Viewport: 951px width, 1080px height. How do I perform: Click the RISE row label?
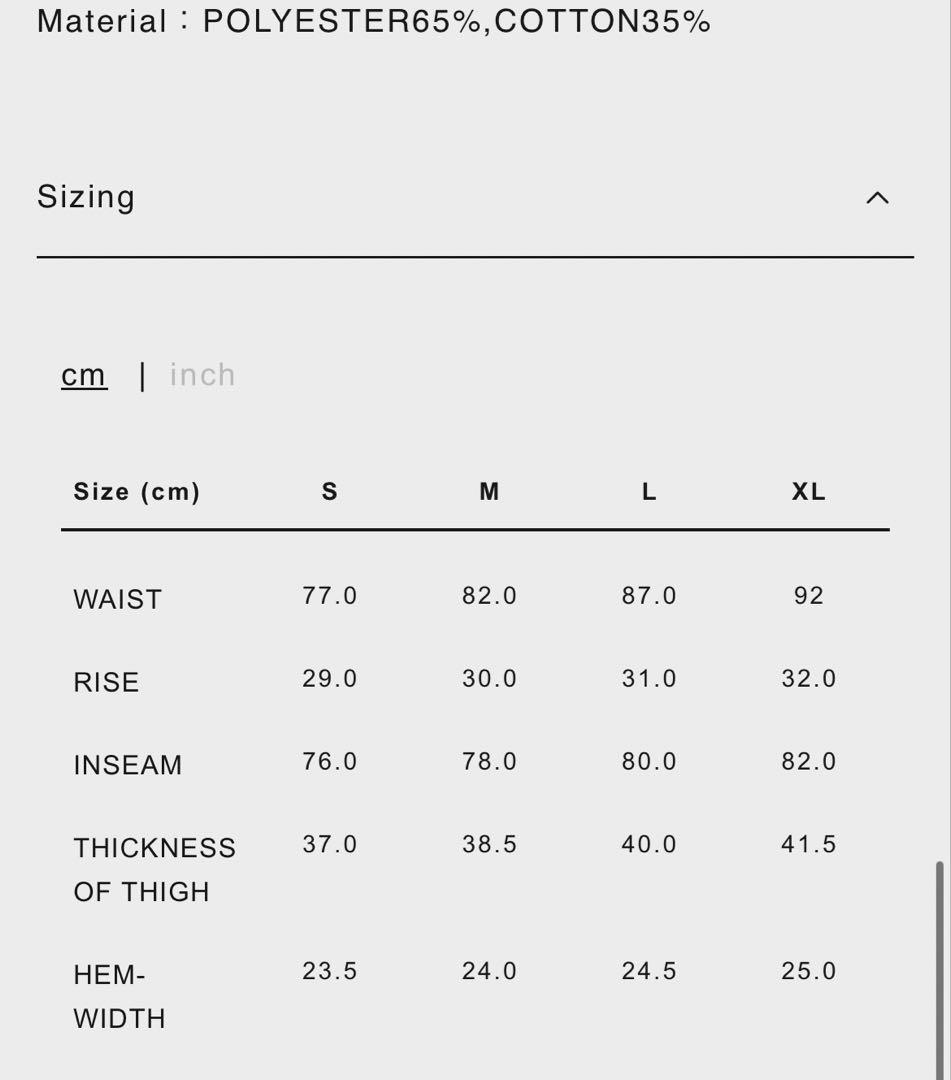tap(106, 682)
